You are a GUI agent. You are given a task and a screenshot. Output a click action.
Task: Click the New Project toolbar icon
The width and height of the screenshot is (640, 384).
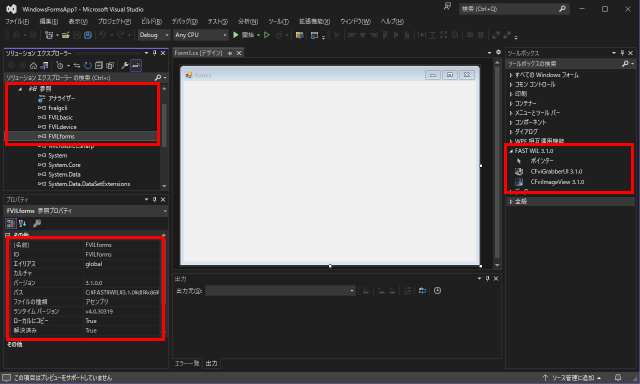pos(49,35)
